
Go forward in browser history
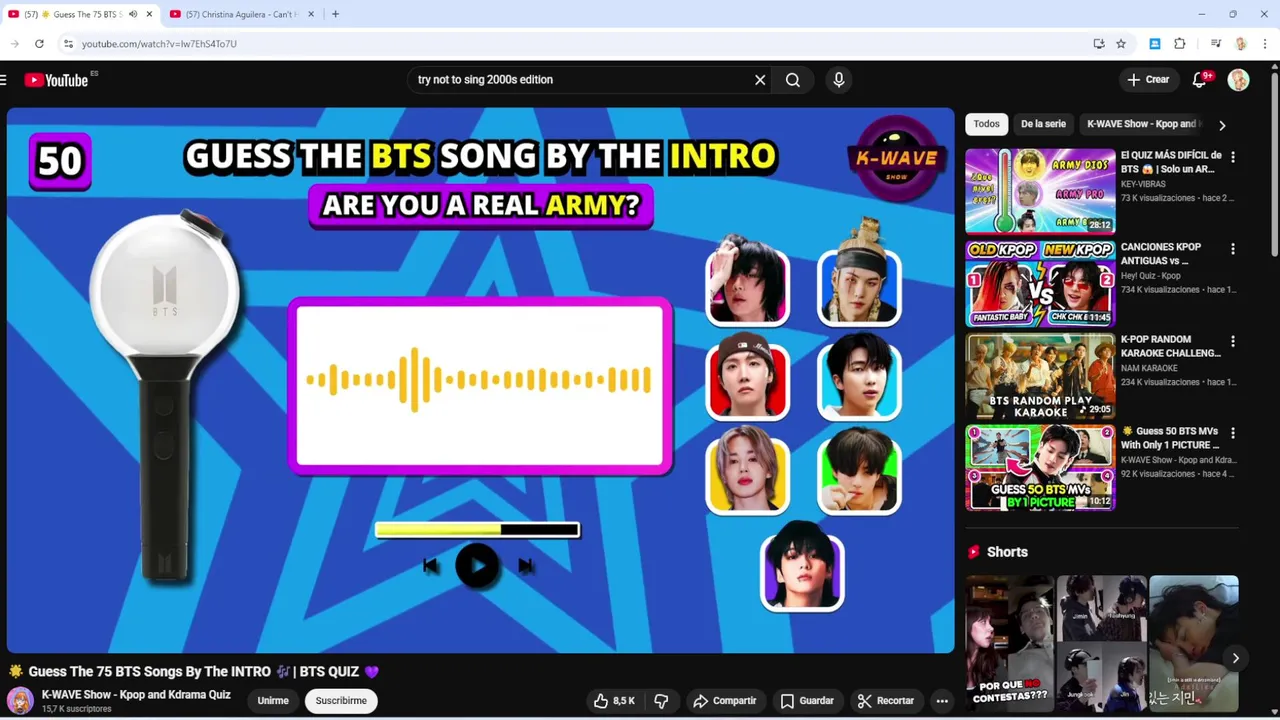pos(14,44)
